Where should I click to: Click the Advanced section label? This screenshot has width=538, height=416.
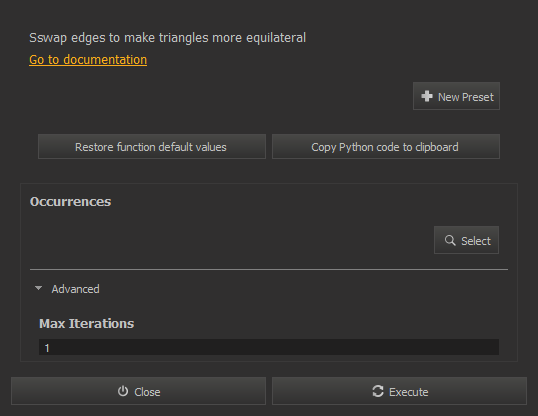75,289
